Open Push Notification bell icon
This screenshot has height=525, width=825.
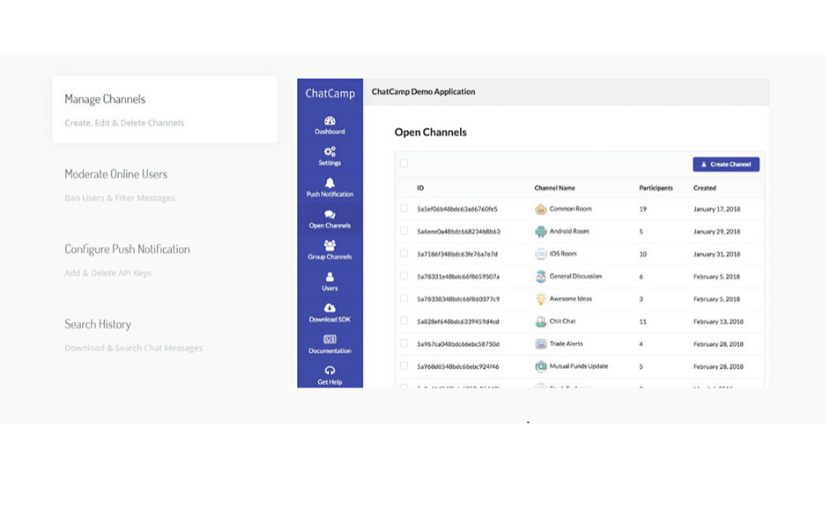point(329,183)
